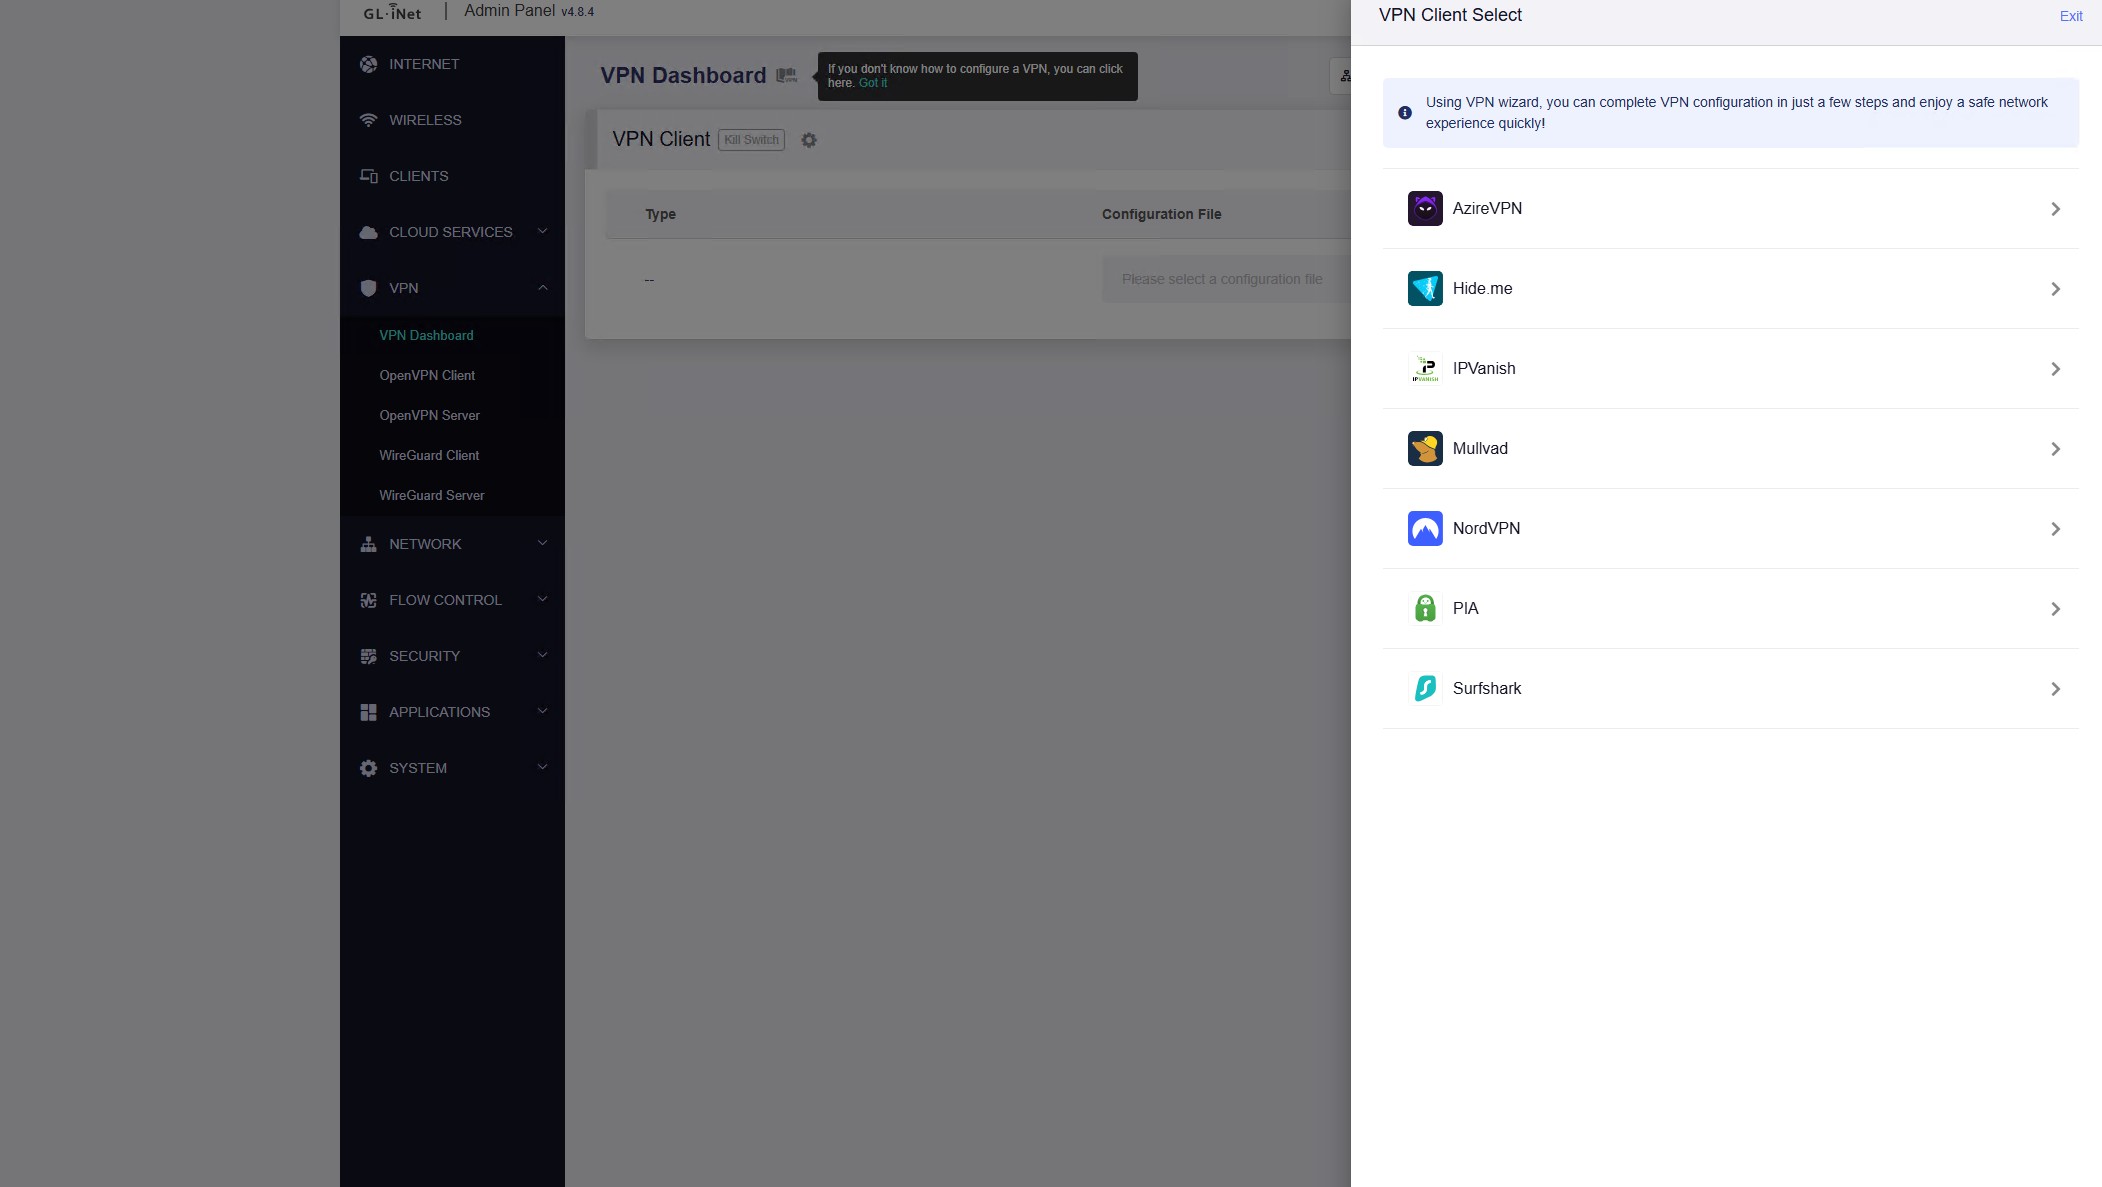Click the PIA green lock icon
2102x1187 pixels.
coord(1425,608)
